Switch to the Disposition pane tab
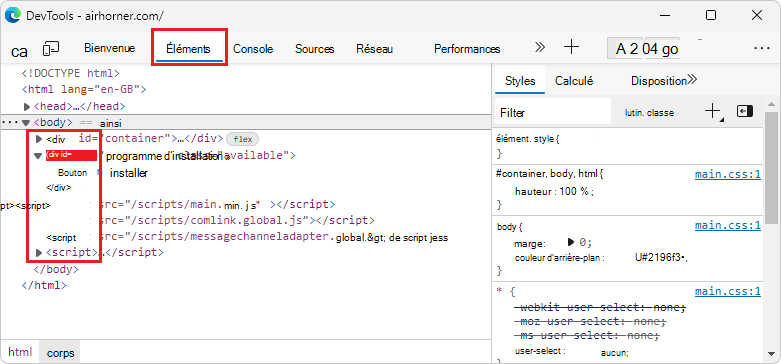 point(659,81)
